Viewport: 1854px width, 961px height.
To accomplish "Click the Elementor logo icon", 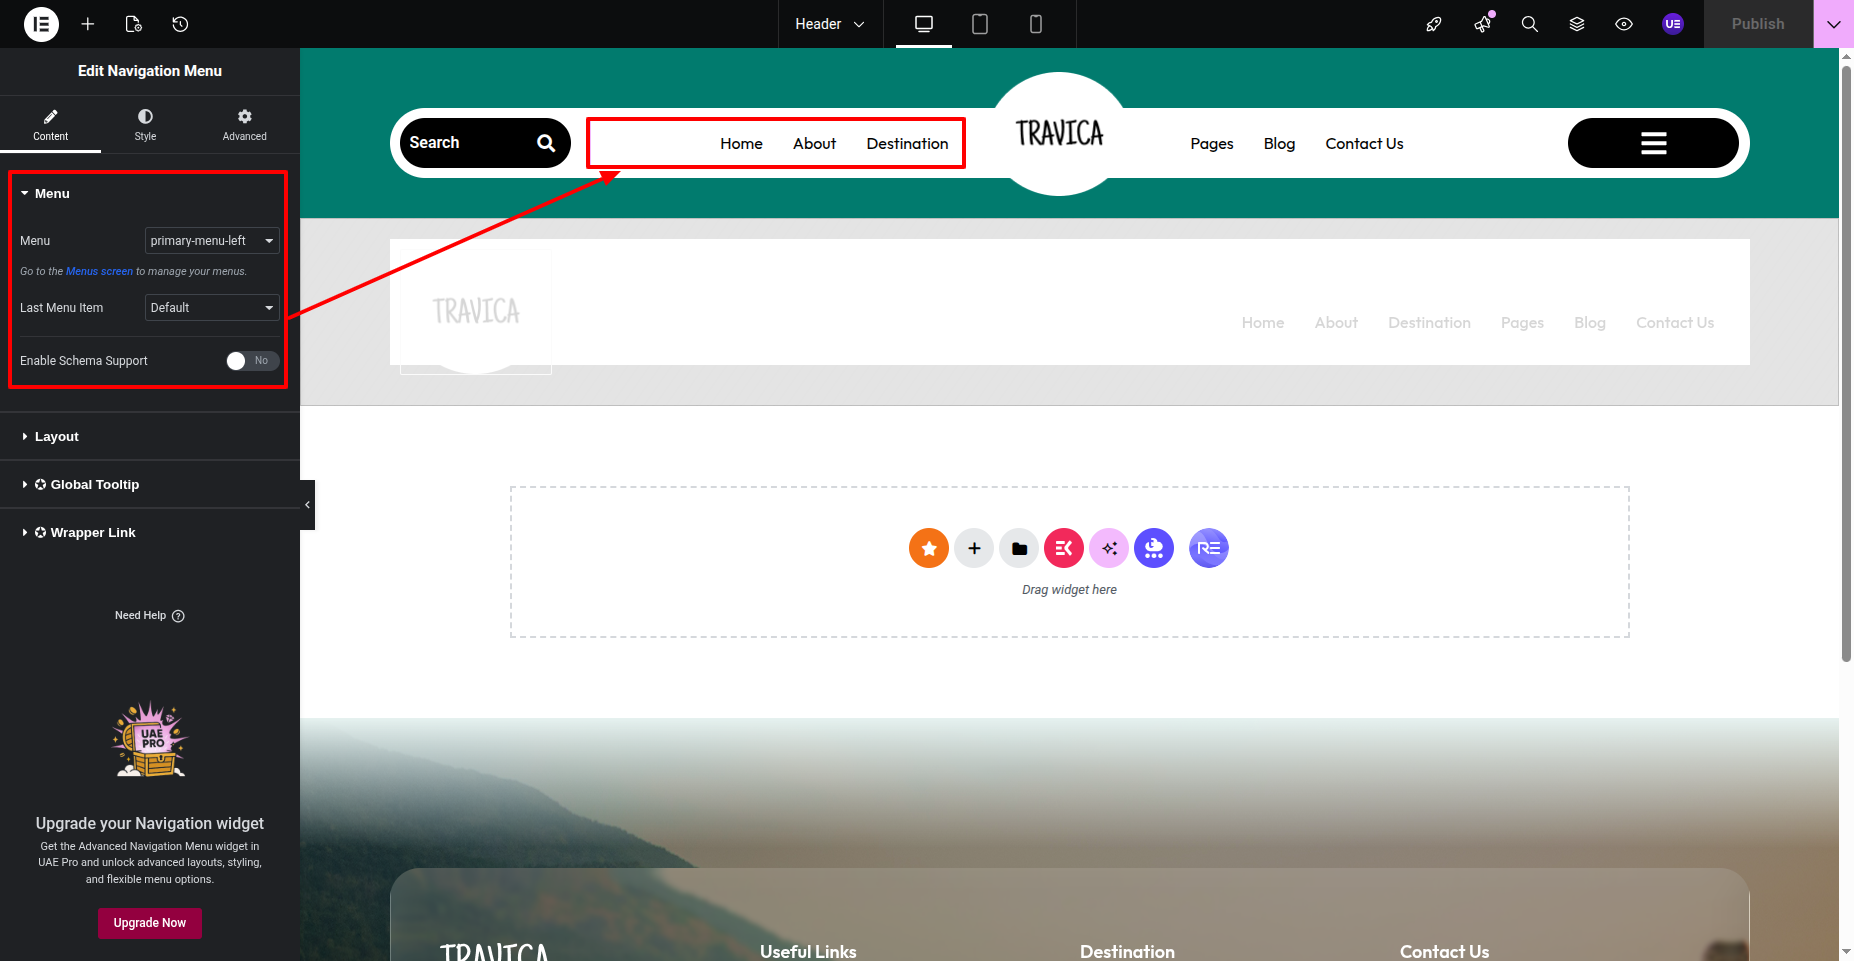I will click(41, 24).
